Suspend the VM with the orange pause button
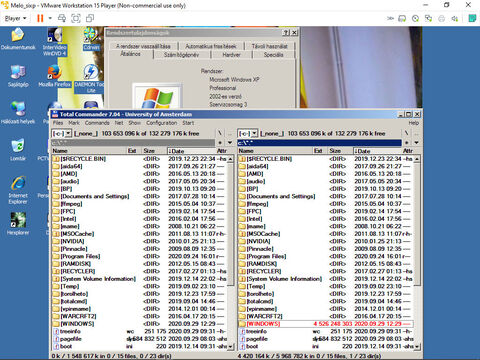Image resolution: width=480 pixels, height=360 pixels. [40, 18]
